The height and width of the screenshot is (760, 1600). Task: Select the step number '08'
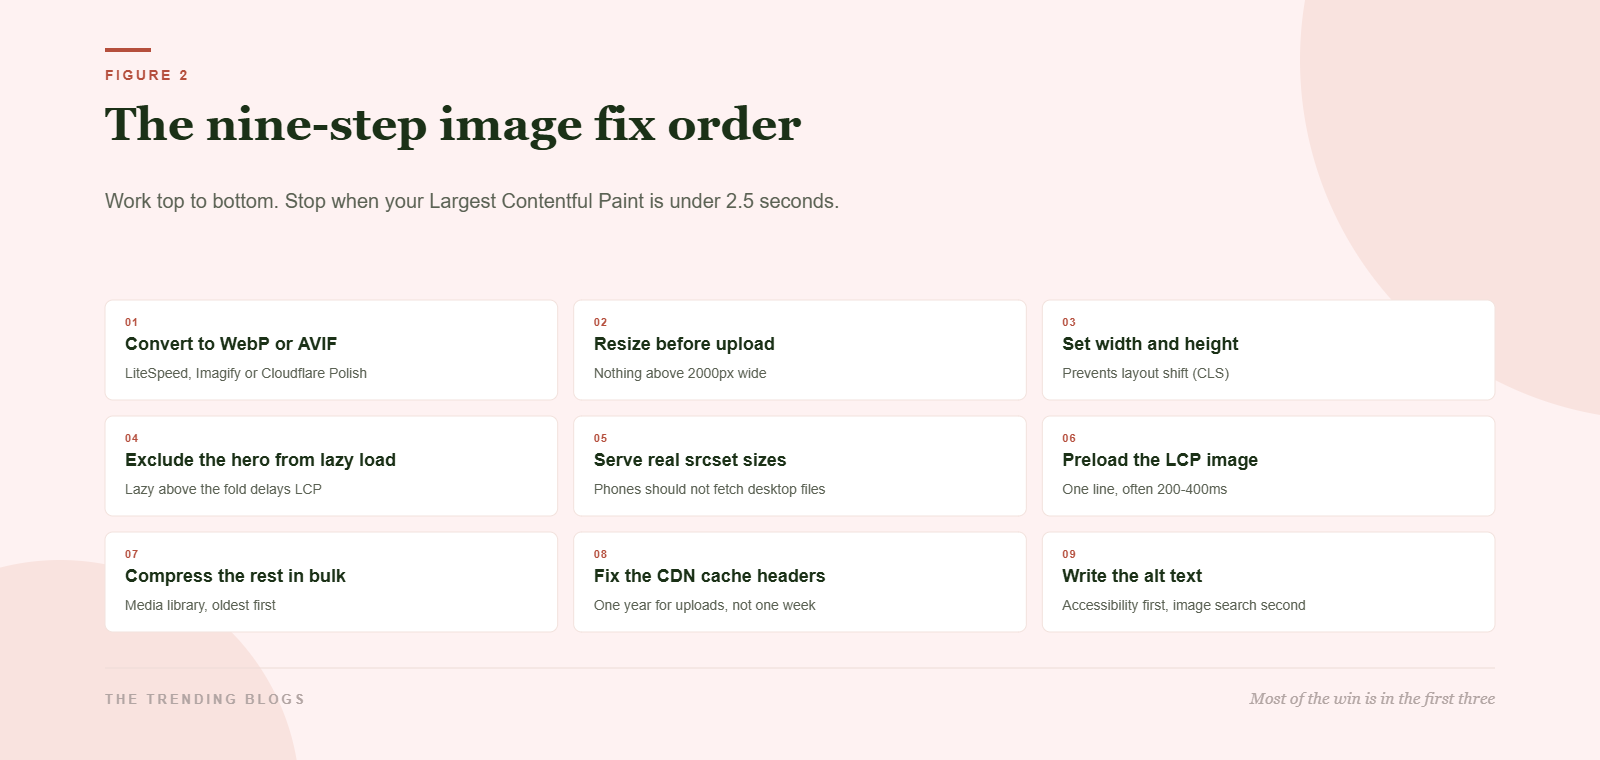(x=600, y=554)
